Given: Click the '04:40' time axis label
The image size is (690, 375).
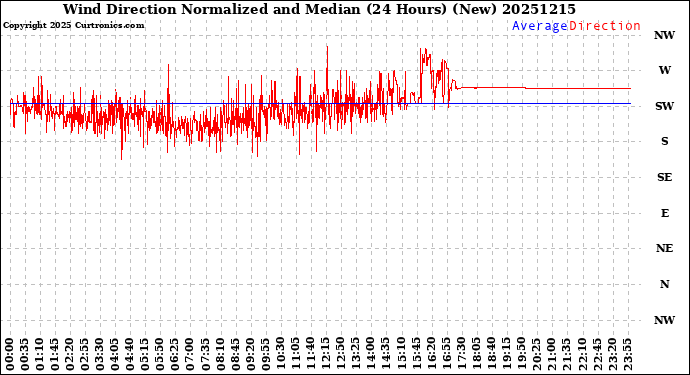Looking at the screenshot, I should [130, 355].
